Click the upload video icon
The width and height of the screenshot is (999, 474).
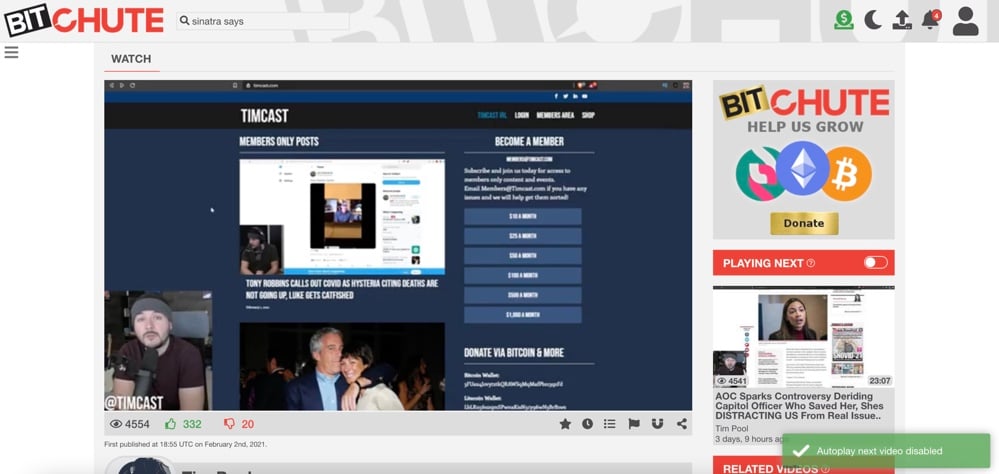coord(902,20)
